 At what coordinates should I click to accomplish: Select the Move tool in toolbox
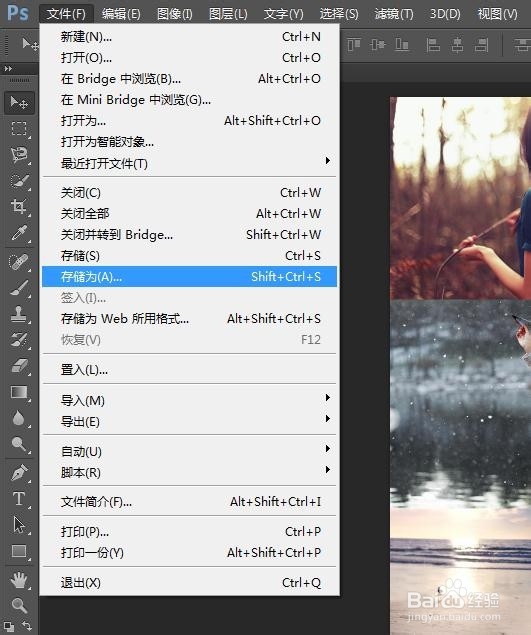pyautogui.click(x=19, y=103)
